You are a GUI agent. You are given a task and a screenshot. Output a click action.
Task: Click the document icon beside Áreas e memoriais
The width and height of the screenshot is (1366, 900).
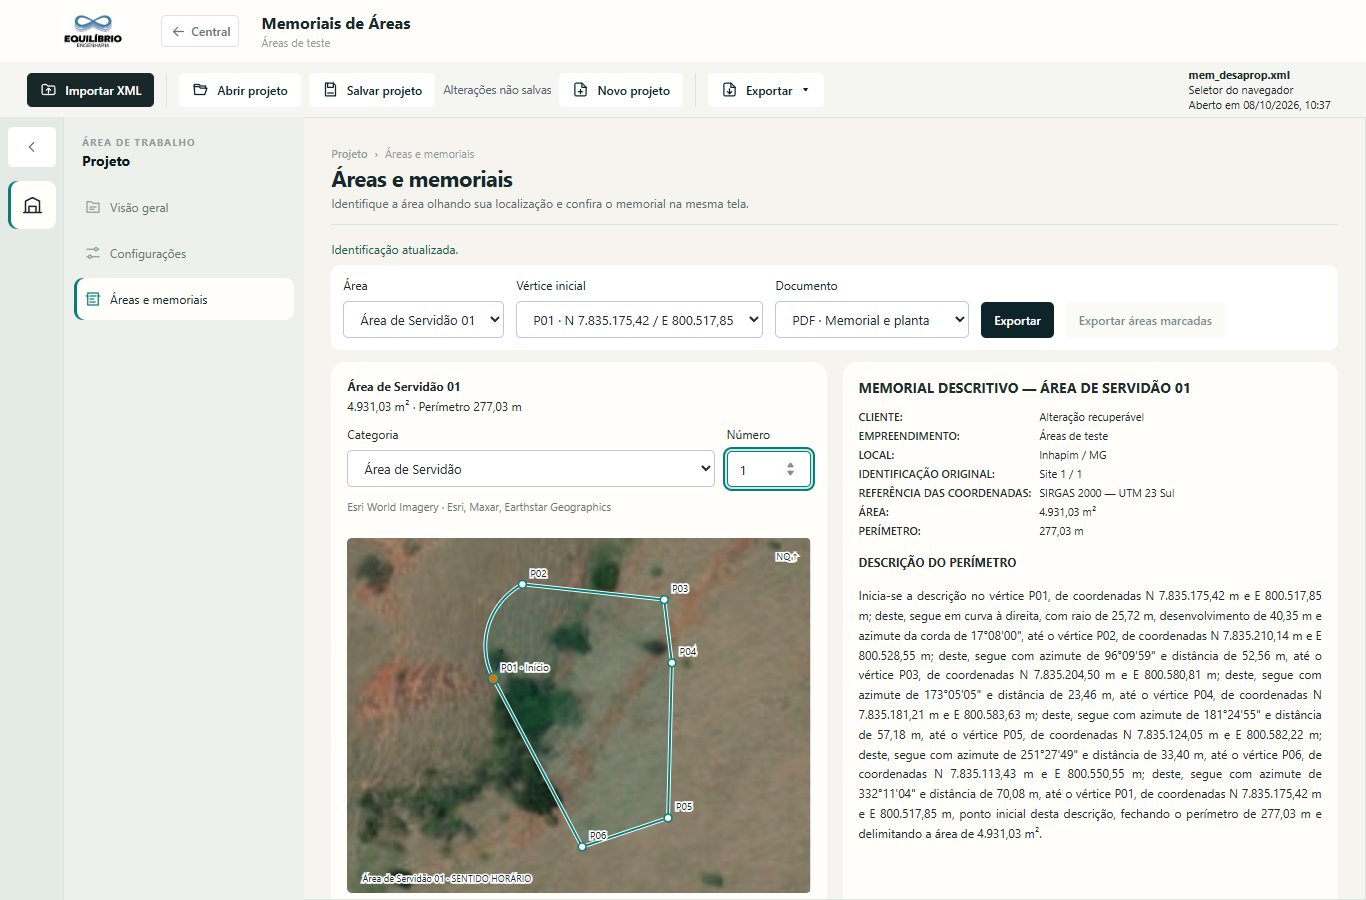93,299
